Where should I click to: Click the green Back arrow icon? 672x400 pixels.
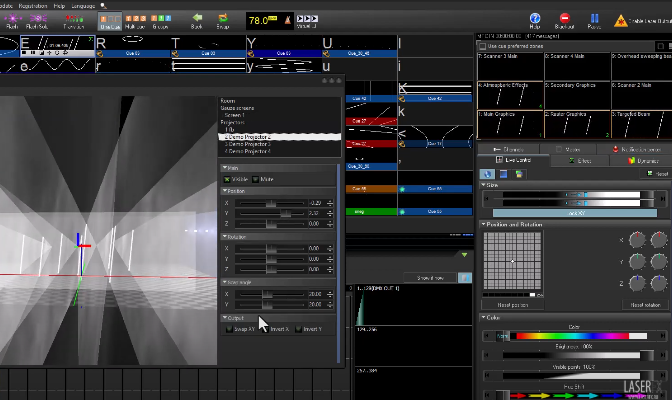pos(197,17)
